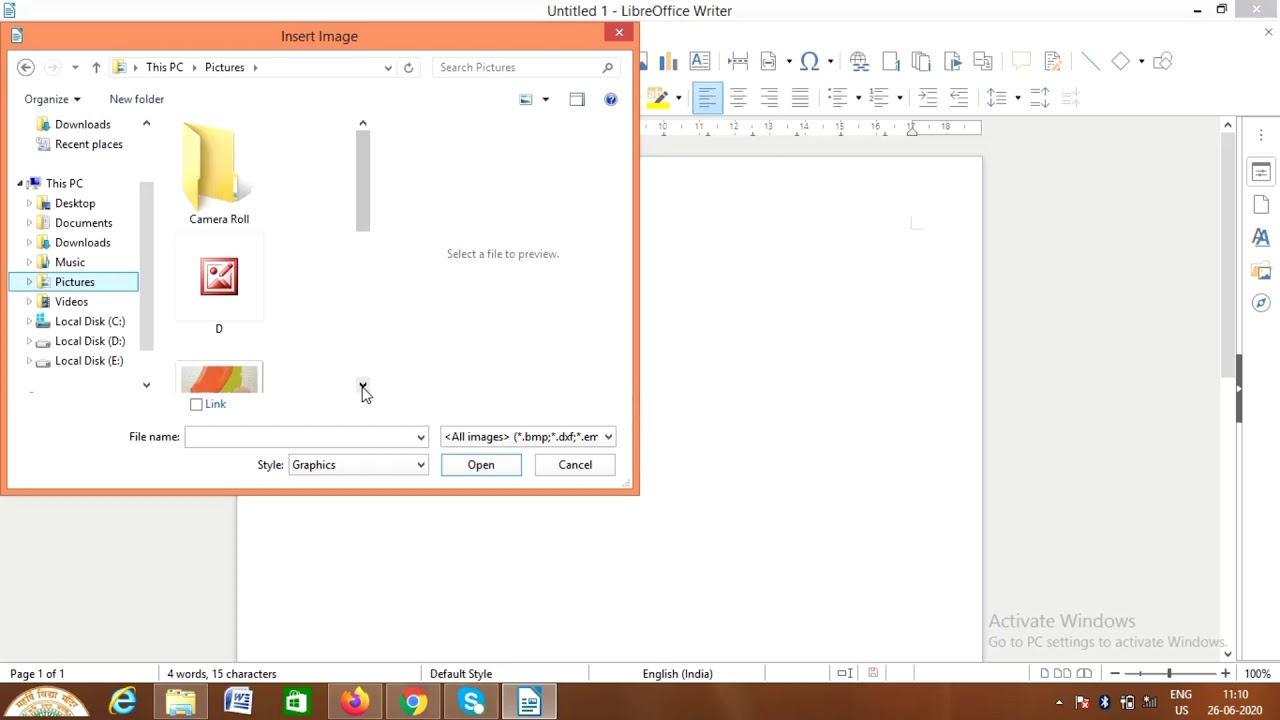Insert a text box in Writer toolbar
The height and width of the screenshot is (720, 1280).
tap(700, 61)
